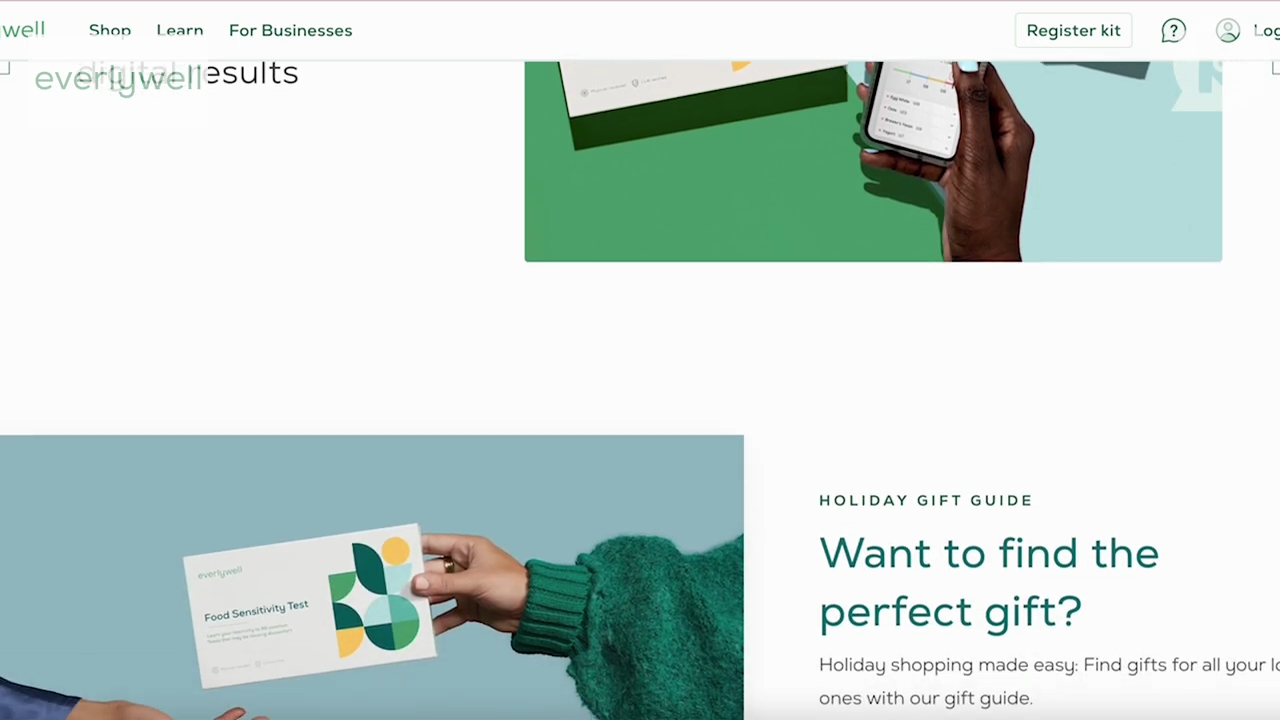This screenshot has height=720, width=1280.
Task: Click the user account avatar icon
Action: (1228, 30)
